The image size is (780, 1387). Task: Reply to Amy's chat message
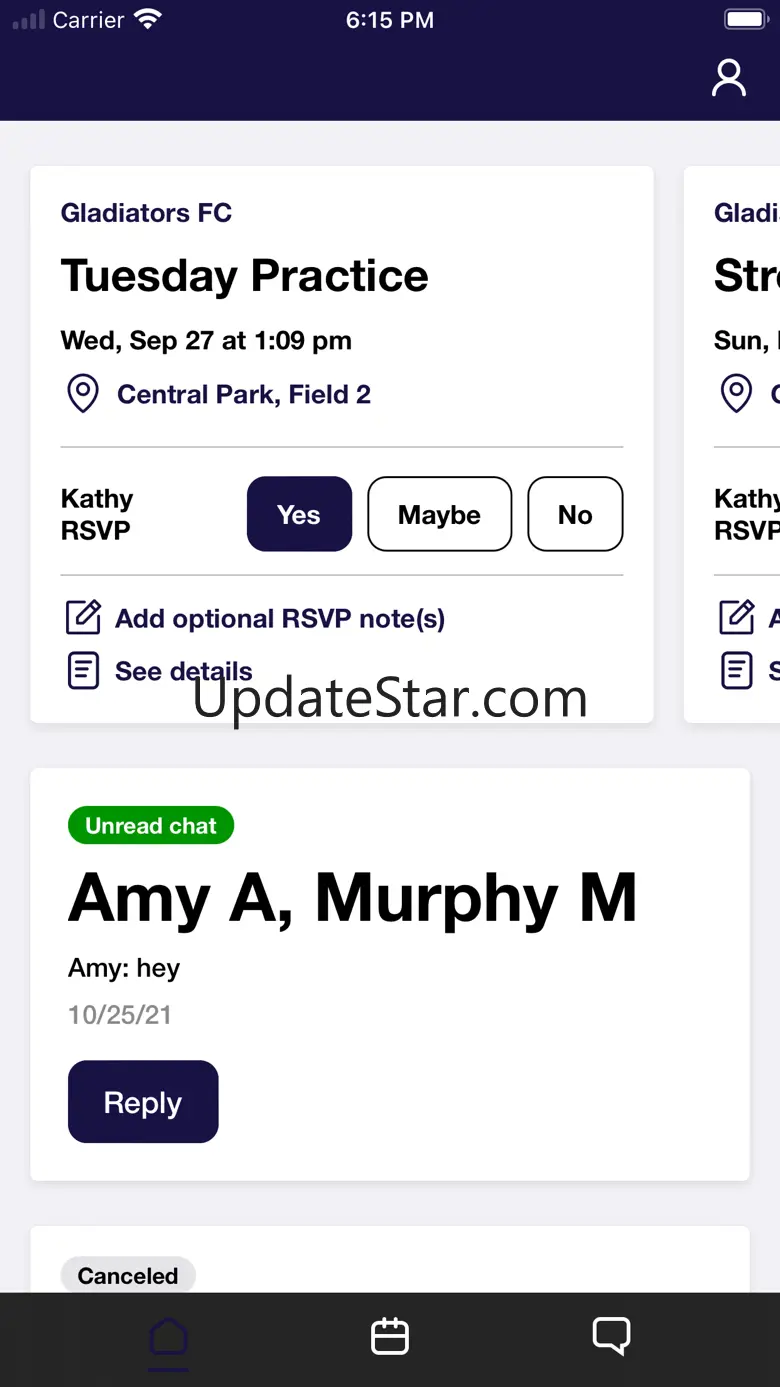pyautogui.click(x=143, y=1102)
